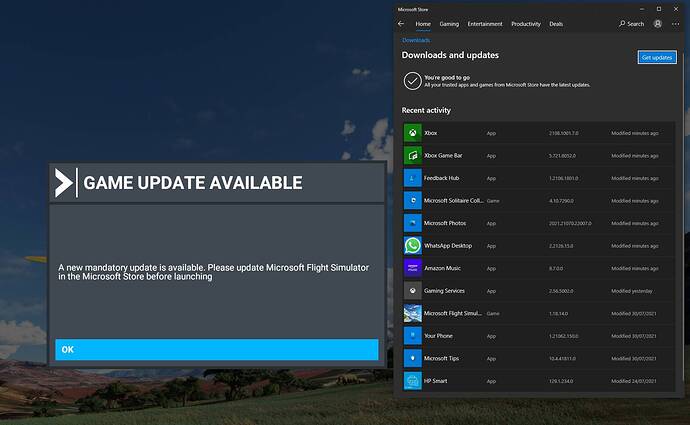This screenshot has width=690, height=425.
Task: Click the Microsoft Photos app icon
Action: 412,223
